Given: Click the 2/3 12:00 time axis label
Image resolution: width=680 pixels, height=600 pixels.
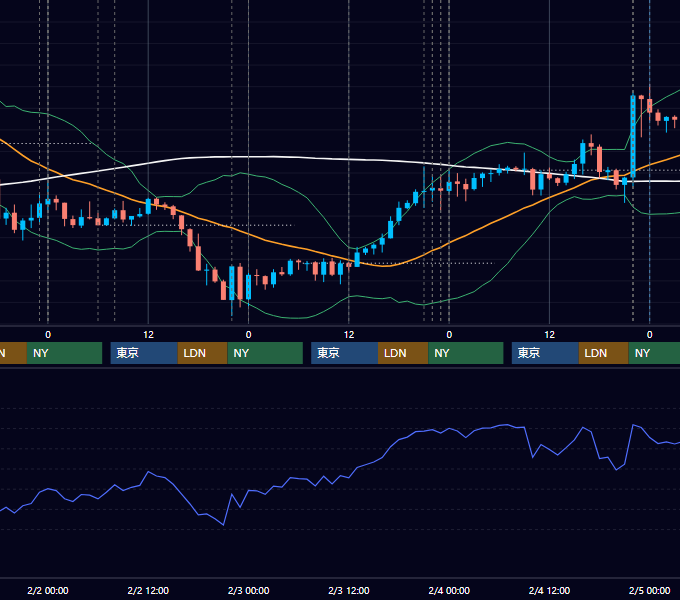Looking at the screenshot, I should [x=349, y=590].
